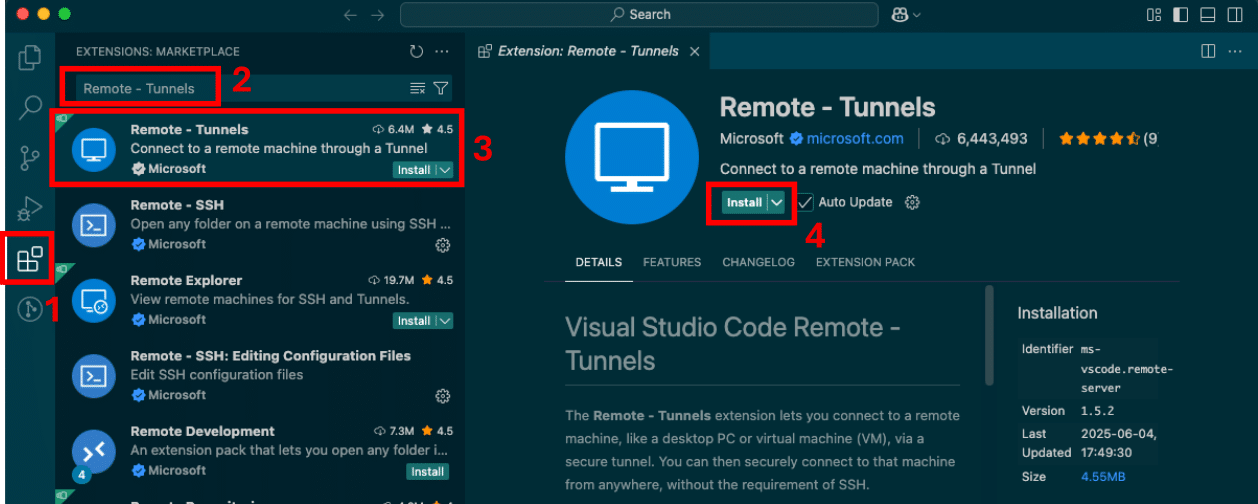Click Remote Development extension icon

pyautogui.click(x=94, y=452)
